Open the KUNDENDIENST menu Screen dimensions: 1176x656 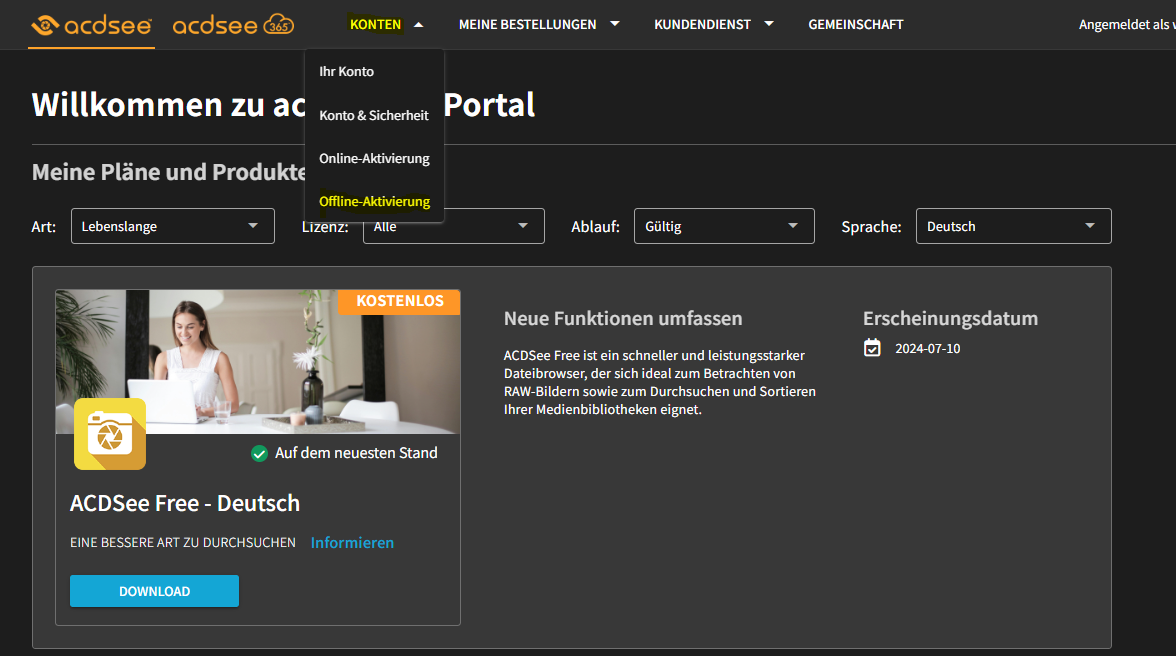(x=702, y=25)
